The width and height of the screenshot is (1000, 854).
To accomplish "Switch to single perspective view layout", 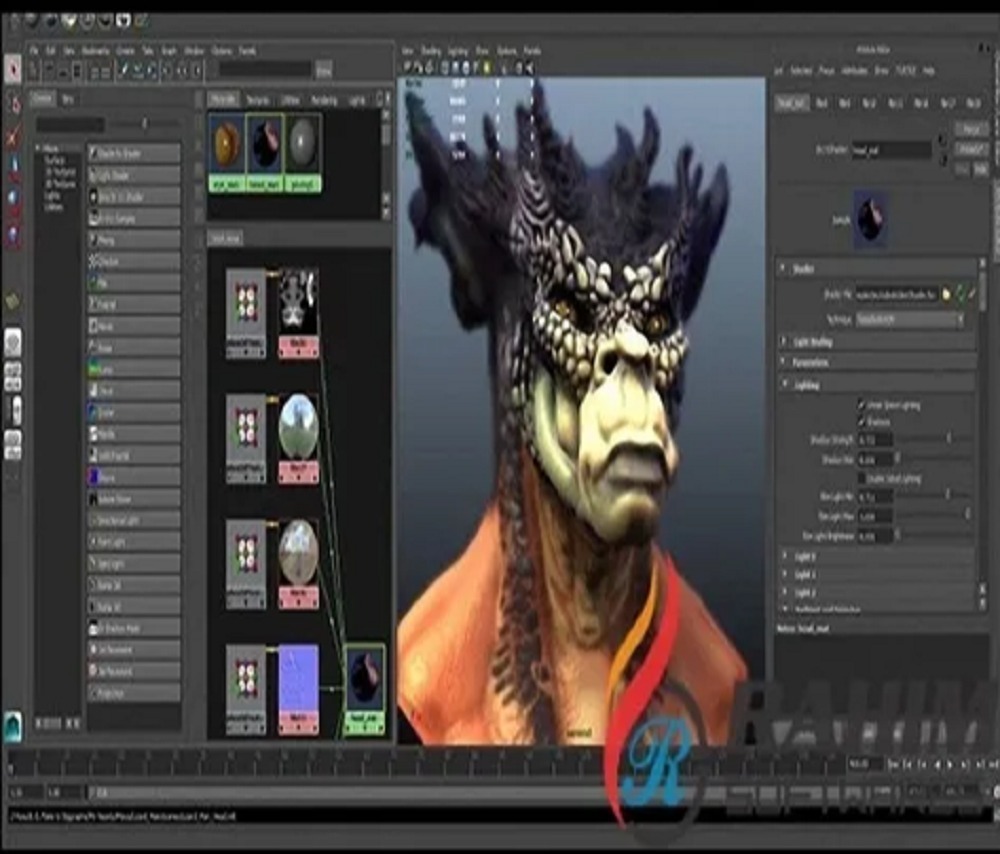I will [x=13, y=344].
